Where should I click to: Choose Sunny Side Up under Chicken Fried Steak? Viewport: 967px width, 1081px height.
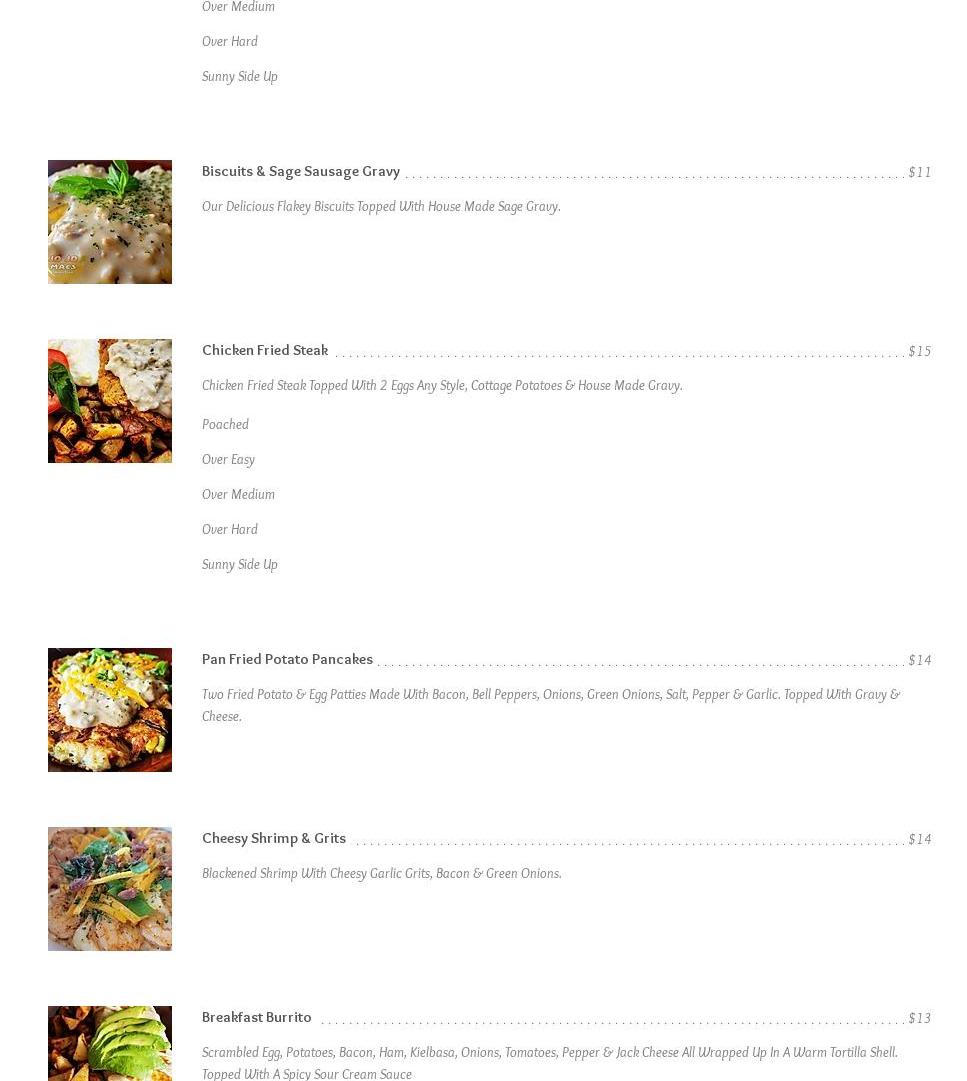240,565
